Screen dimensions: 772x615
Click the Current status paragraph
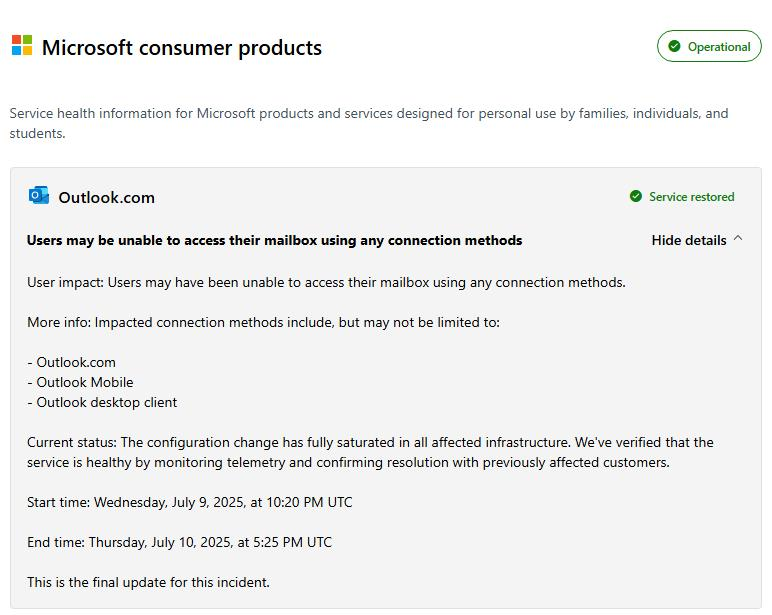coord(370,452)
